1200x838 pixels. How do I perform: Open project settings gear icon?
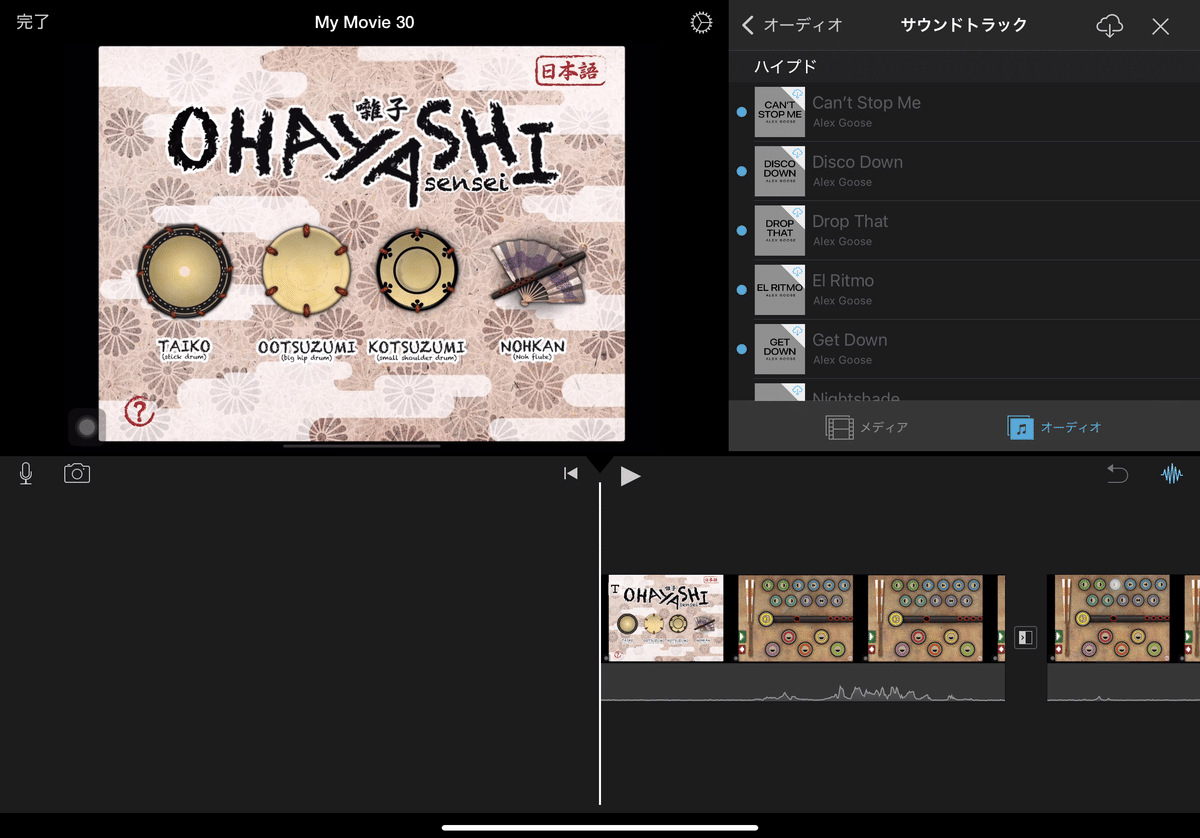[702, 23]
